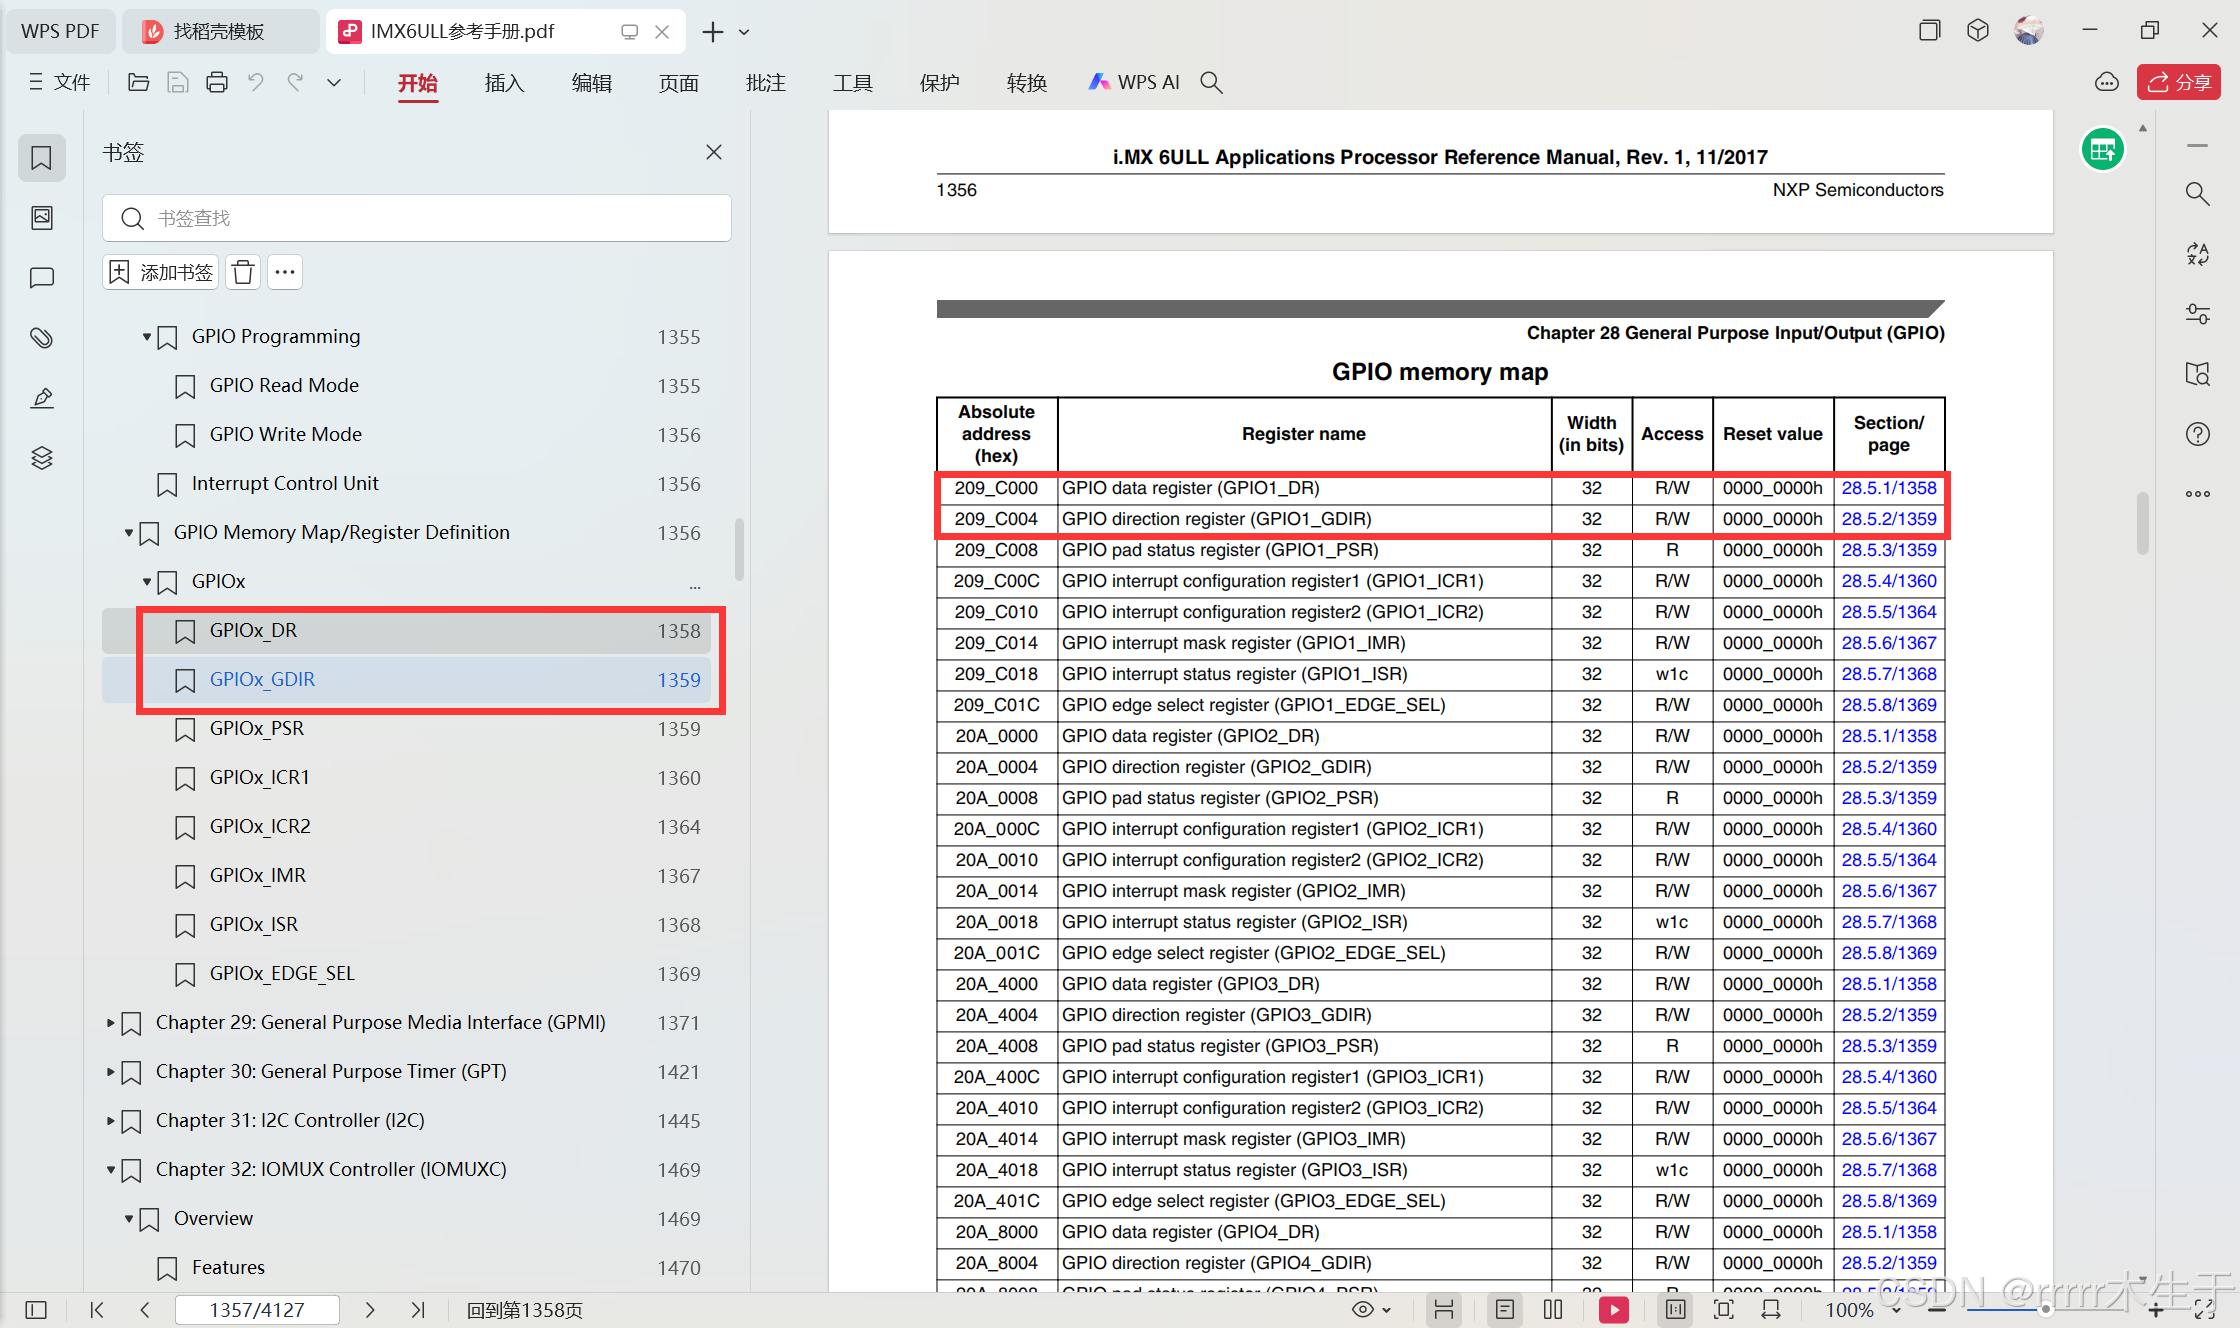This screenshot has width=2240, height=1328.
Task: Open the attachments paperclip panel
Action: coord(42,338)
